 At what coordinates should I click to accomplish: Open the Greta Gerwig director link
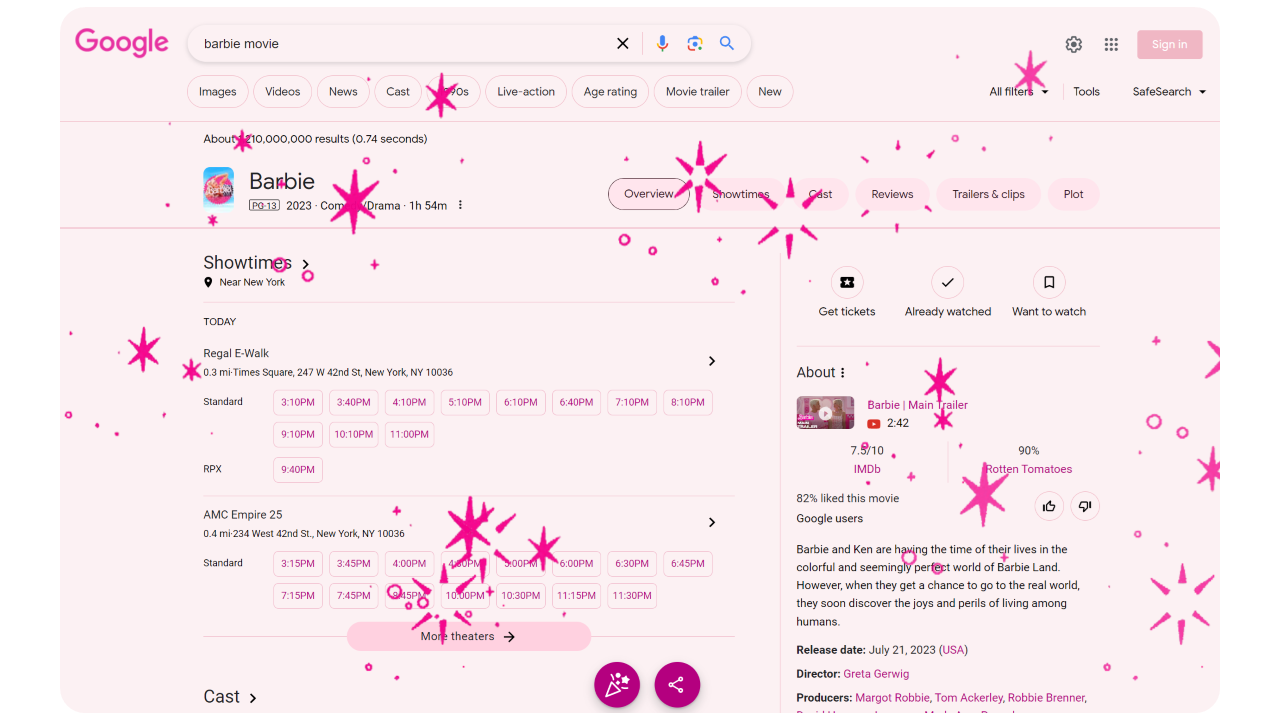coord(876,674)
